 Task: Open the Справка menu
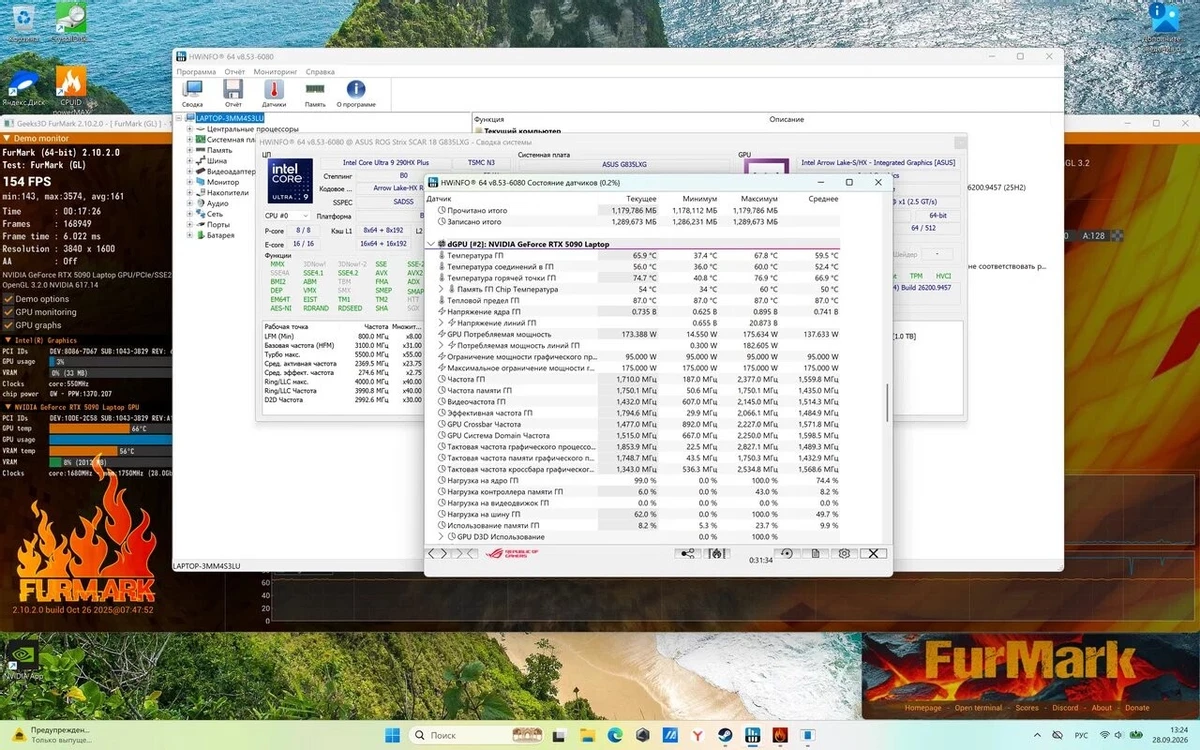320,72
